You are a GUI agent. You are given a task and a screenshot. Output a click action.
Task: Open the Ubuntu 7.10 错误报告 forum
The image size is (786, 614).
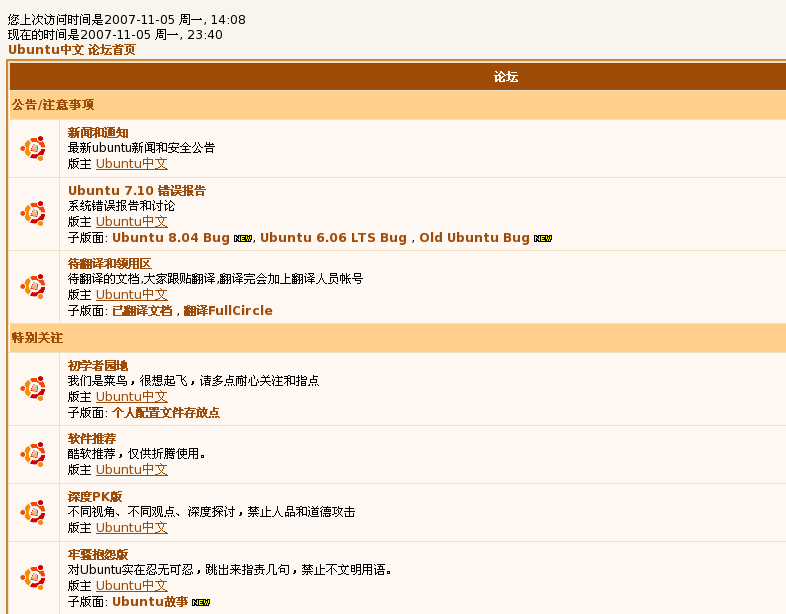coord(137,190)
